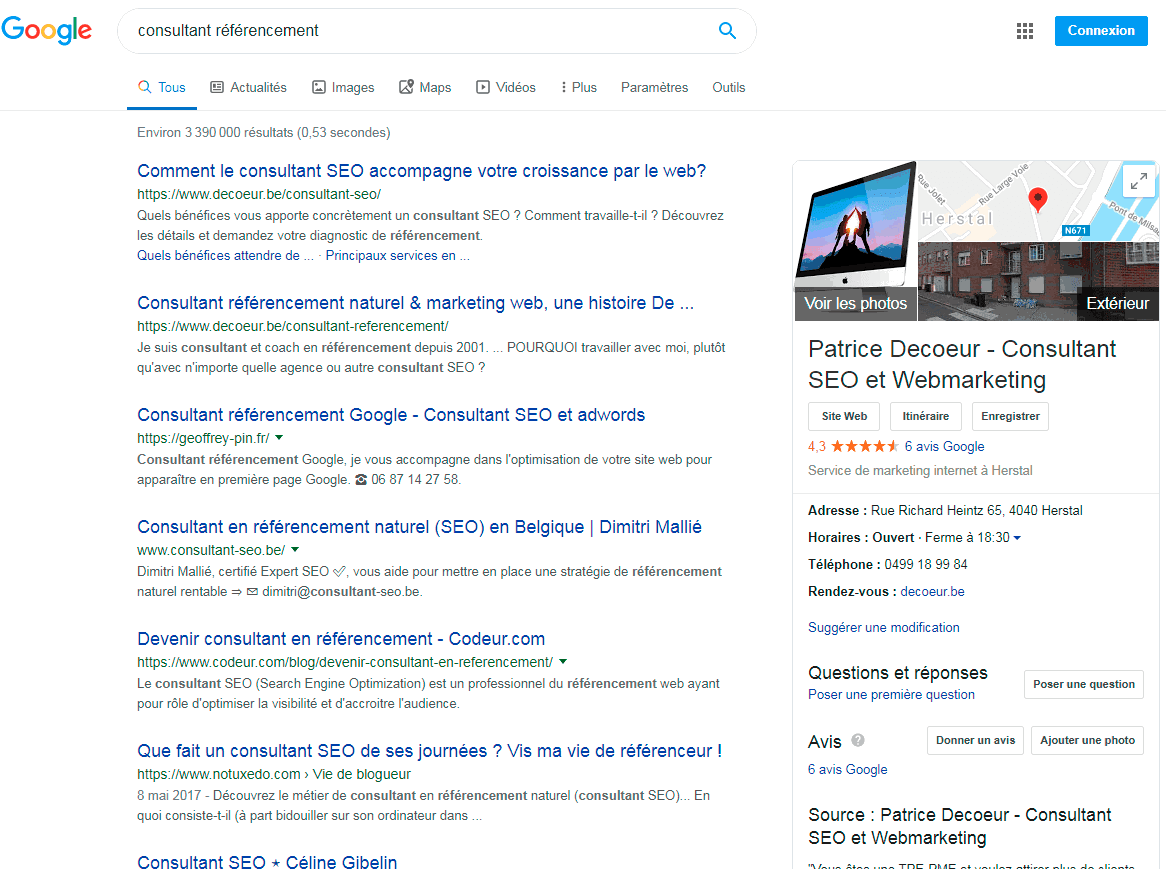This screenshot has height=869, width=1166.
Task: Click sitelink Quels bénéfices attendre de
Action: pyautogui.click(x=225, y=256)
